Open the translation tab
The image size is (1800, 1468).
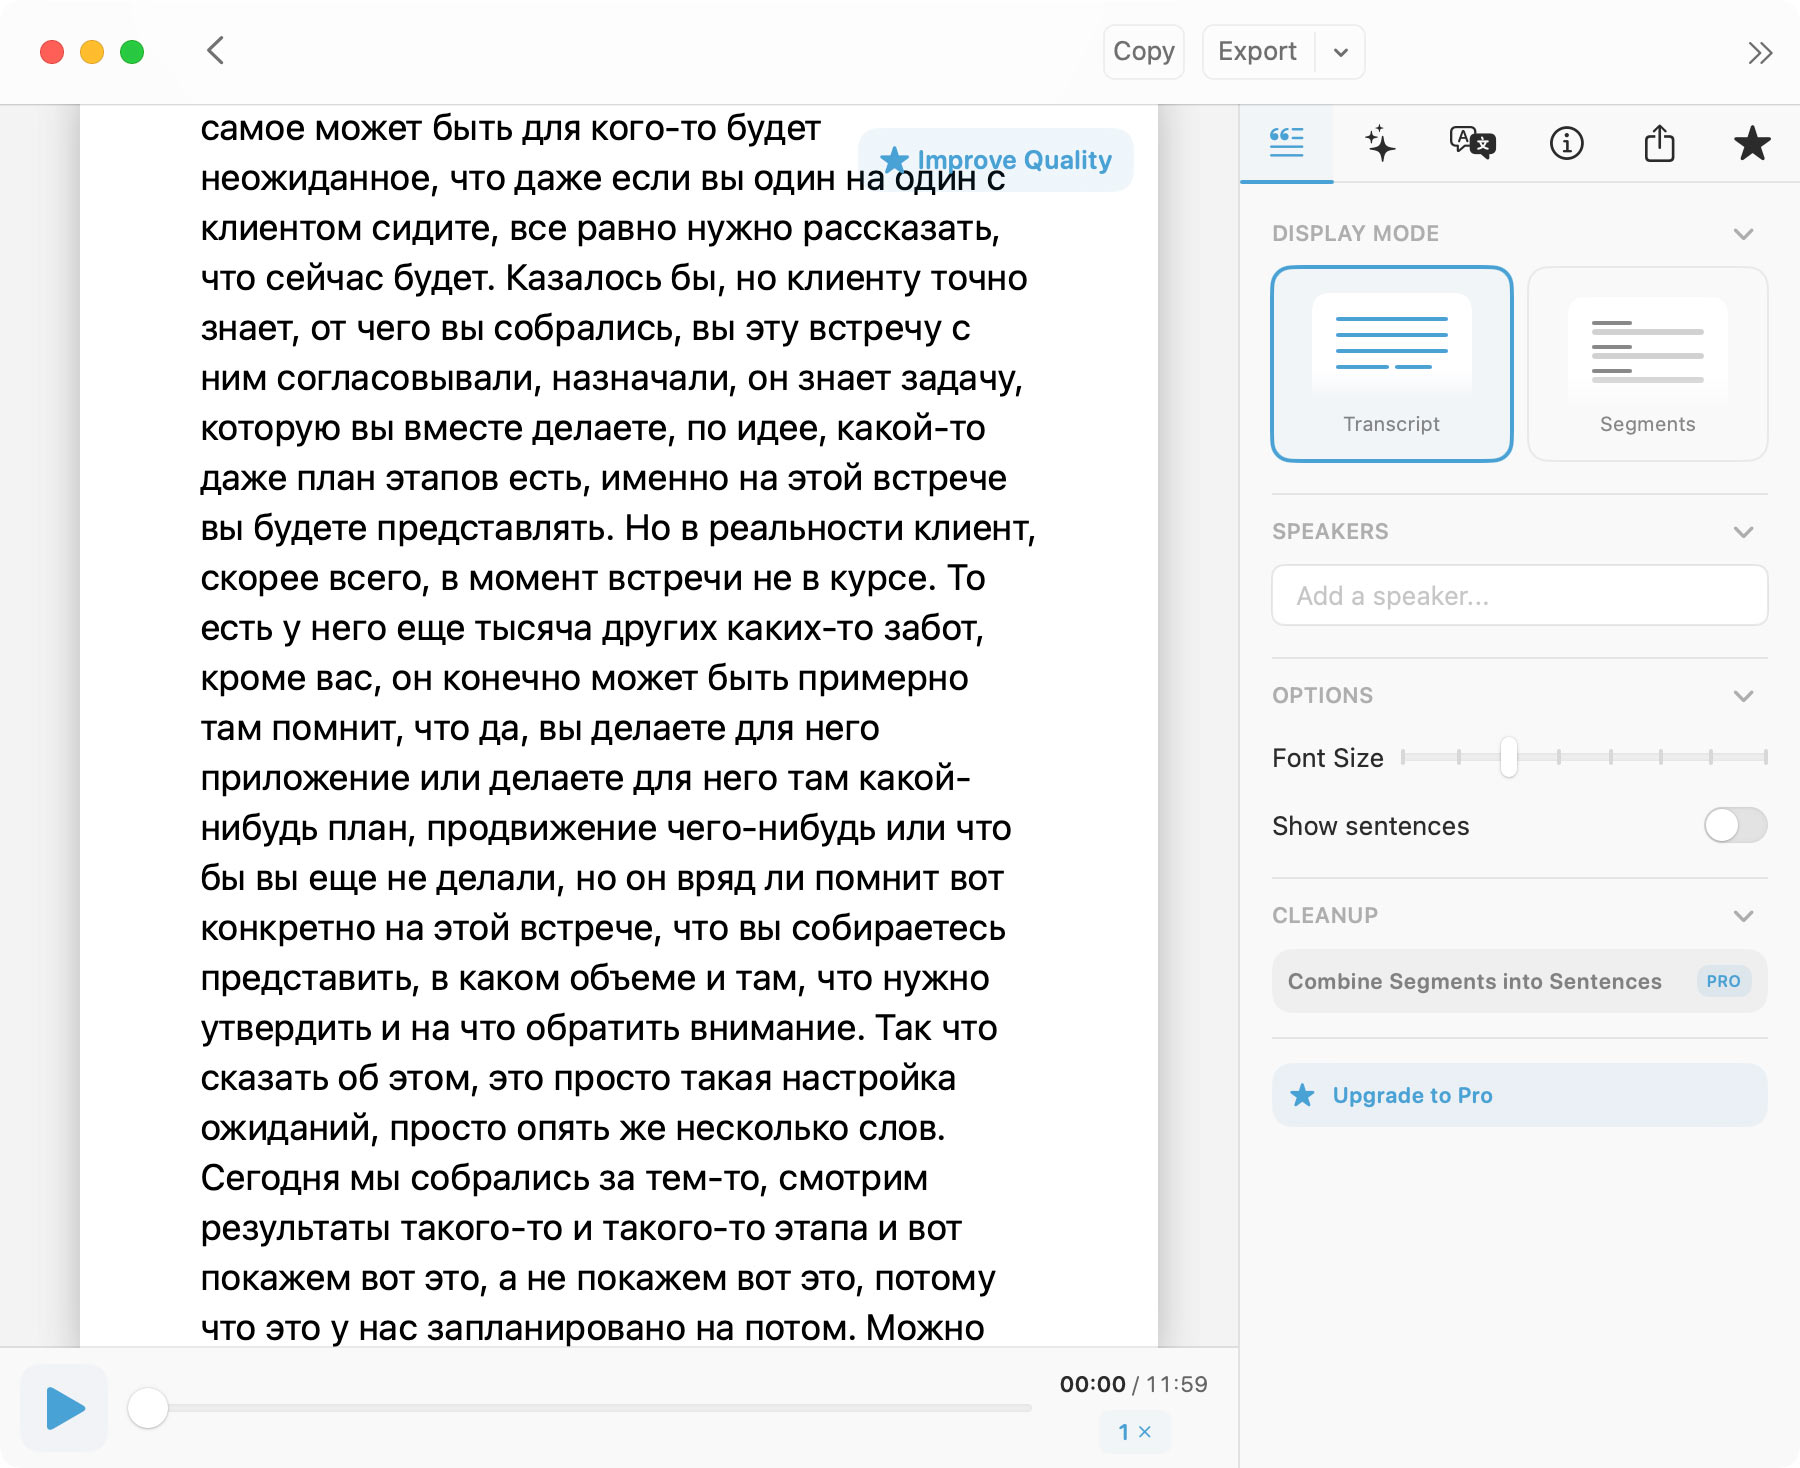click(x=1473, y=143)
